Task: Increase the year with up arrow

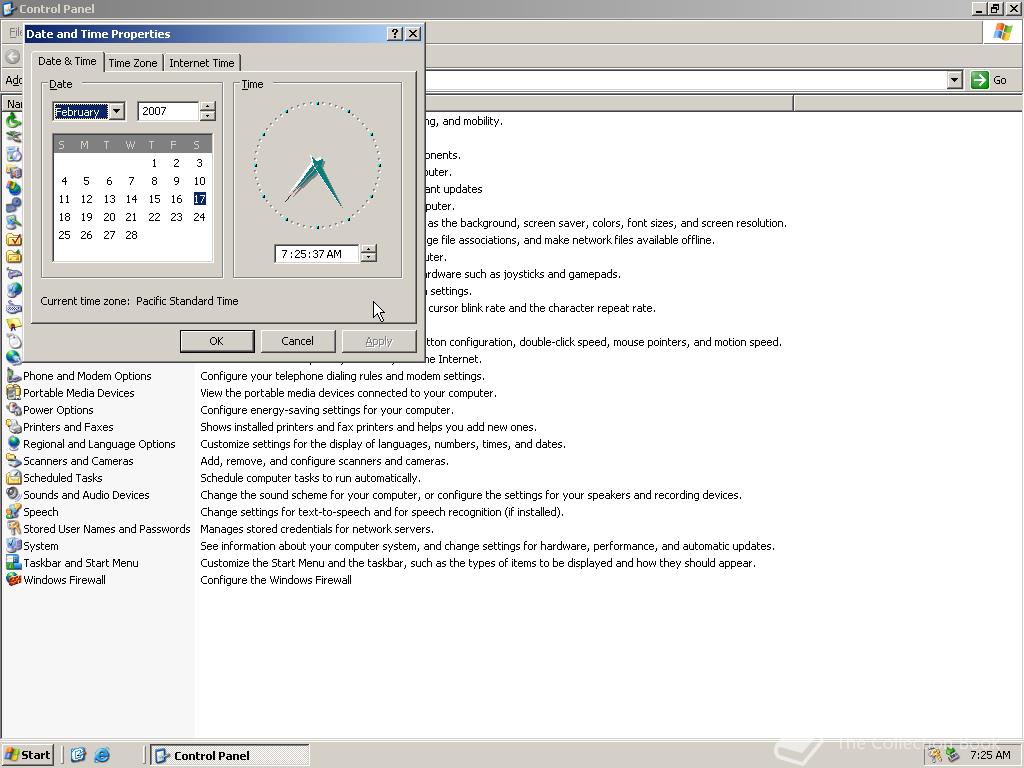Action: coord(208,106)
